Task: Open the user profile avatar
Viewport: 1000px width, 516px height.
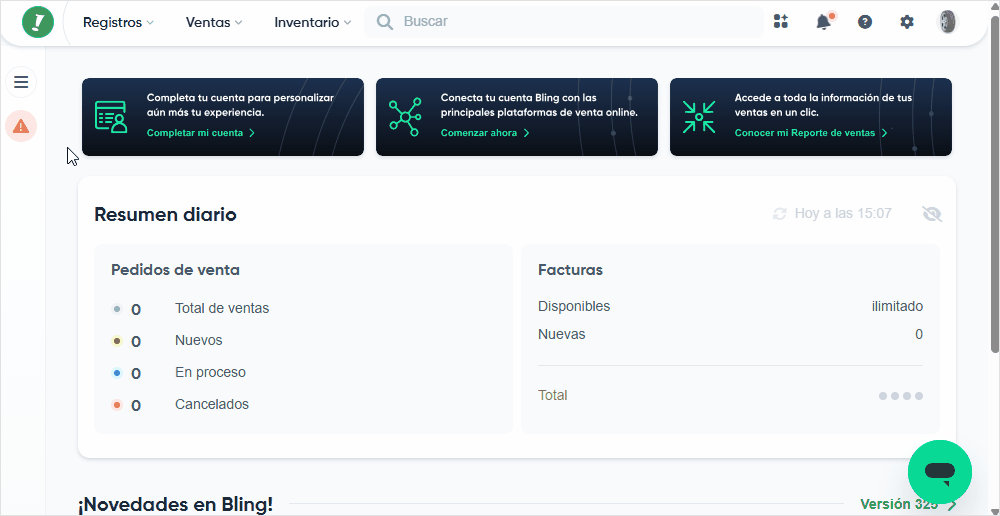Action: pyautogui.click(x=948, y=22)
